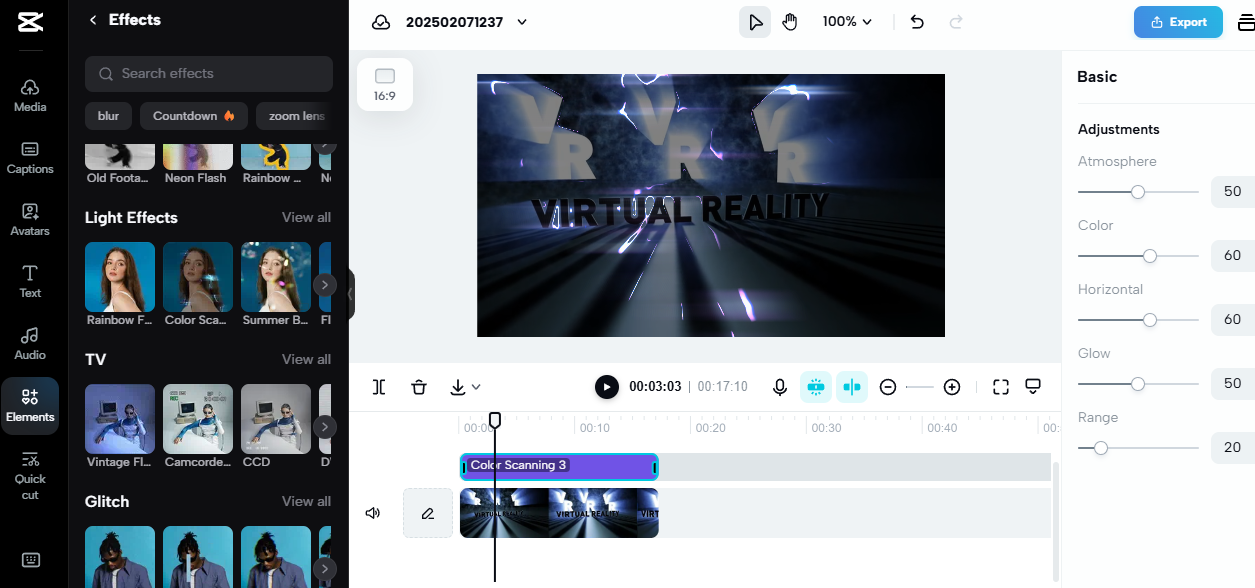Screen dimensions: 1255x588
Task: Mute the video track audio
Action: tap(373, 512)
